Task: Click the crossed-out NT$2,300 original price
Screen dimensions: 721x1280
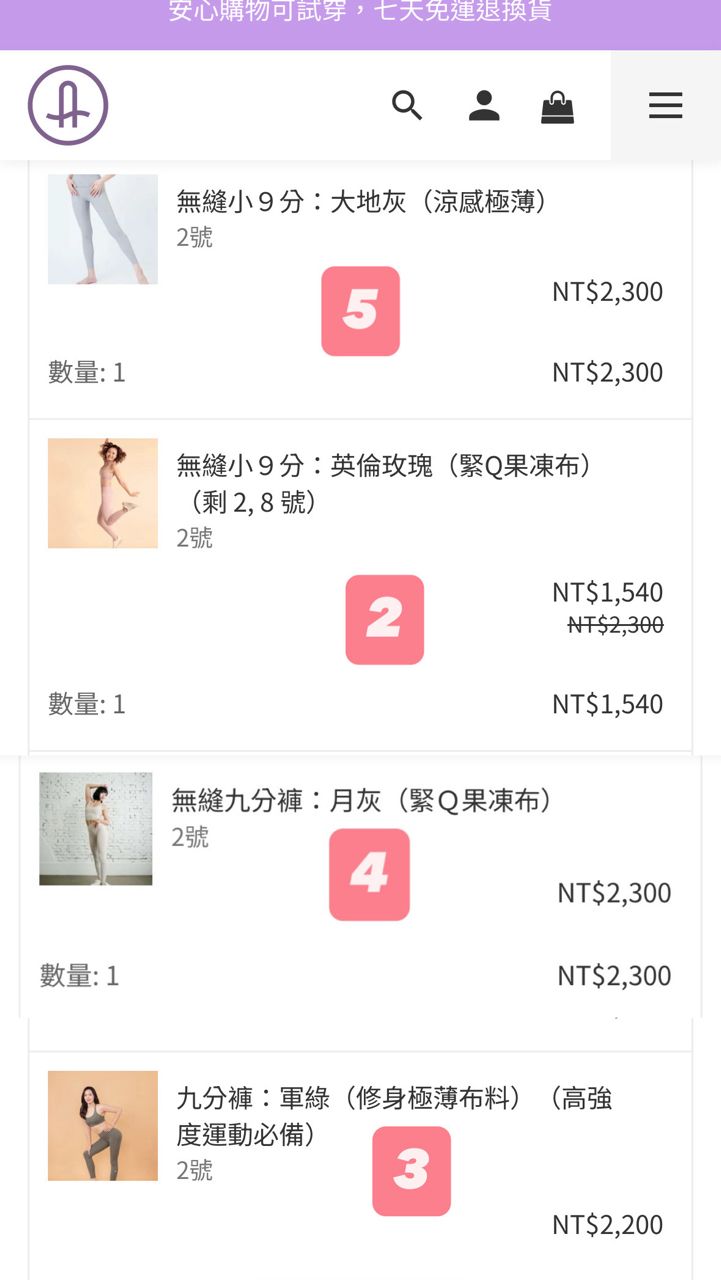Action: tap(615, 625)
